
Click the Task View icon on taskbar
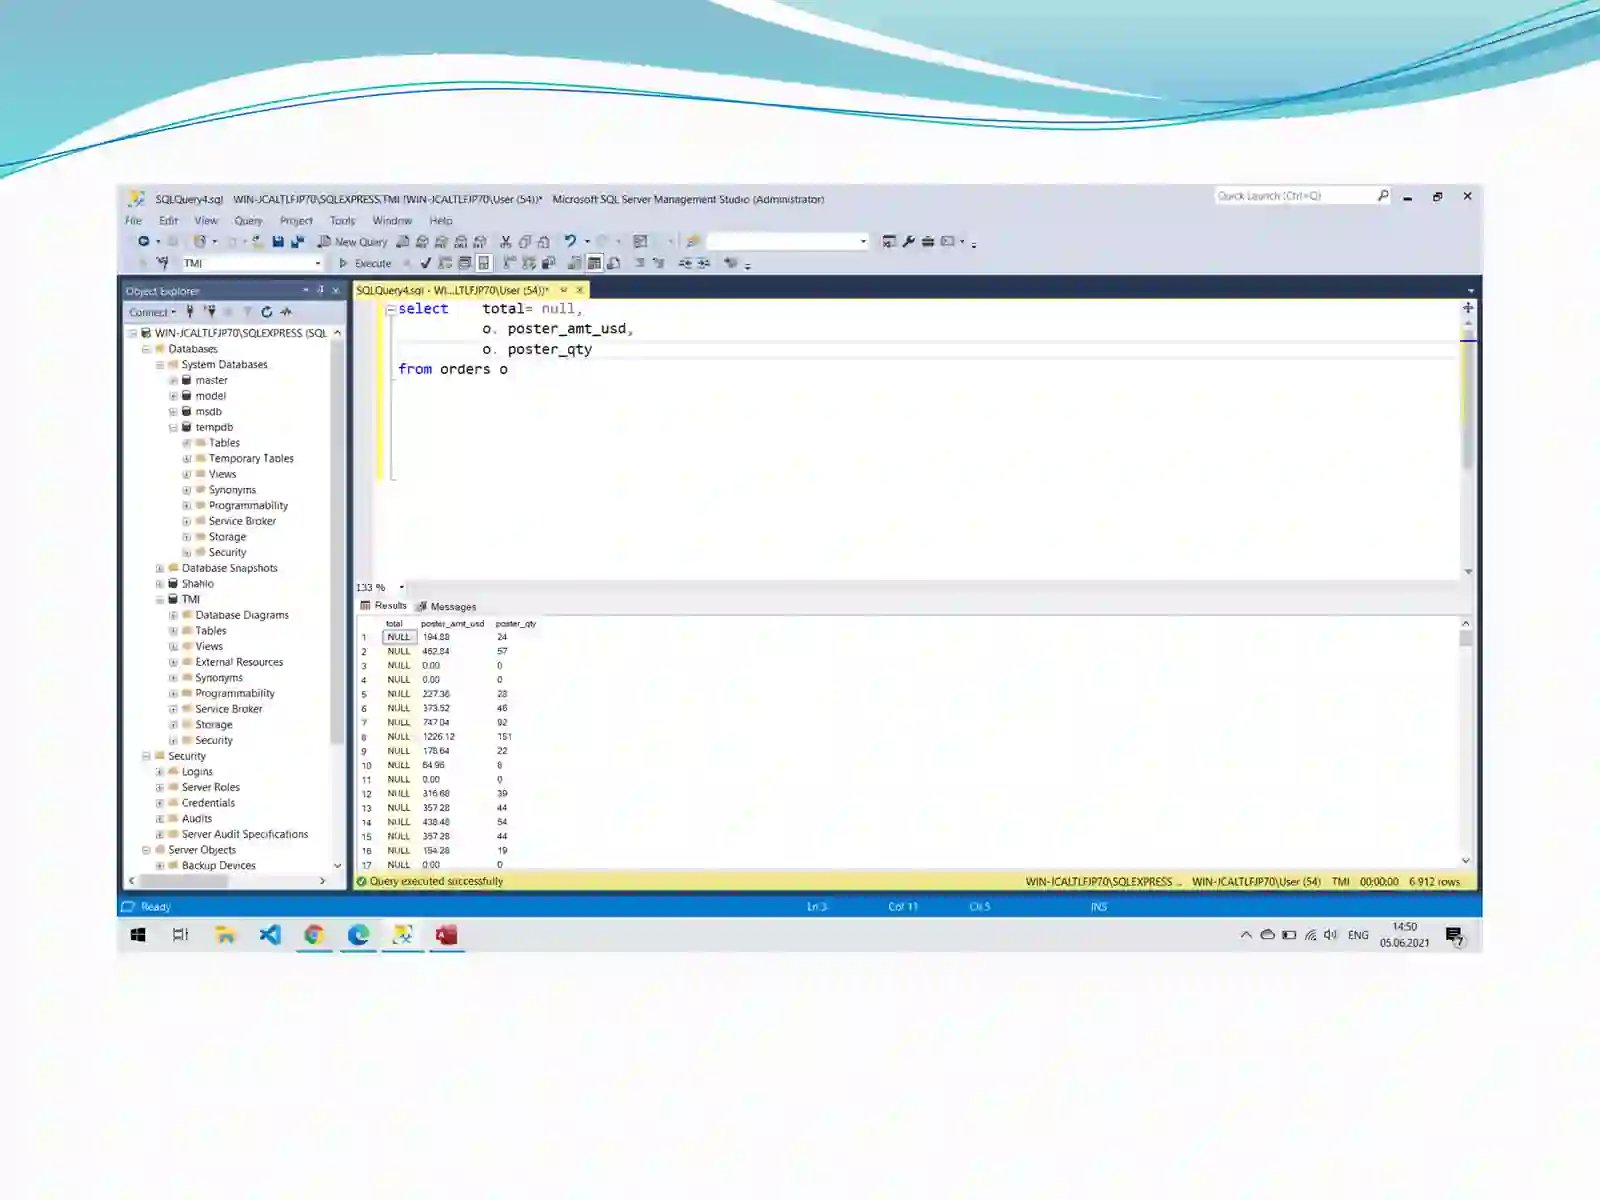pyautogui.click(x=181, y=935)
